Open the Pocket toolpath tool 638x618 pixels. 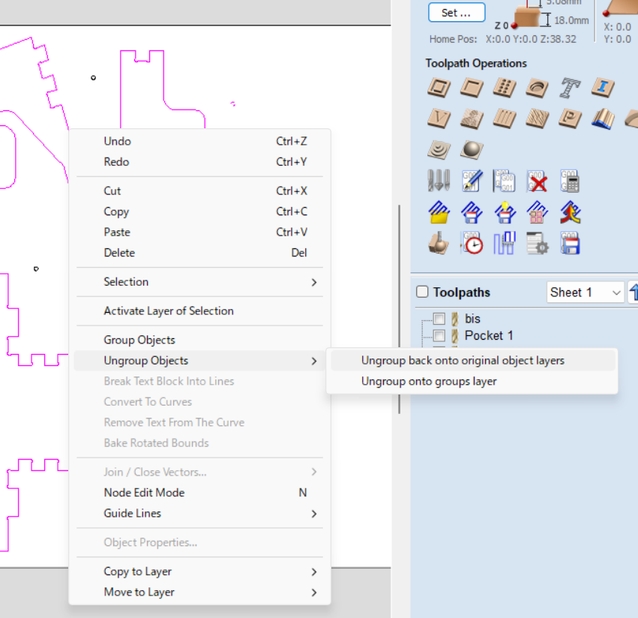click(x=472, y=87)
